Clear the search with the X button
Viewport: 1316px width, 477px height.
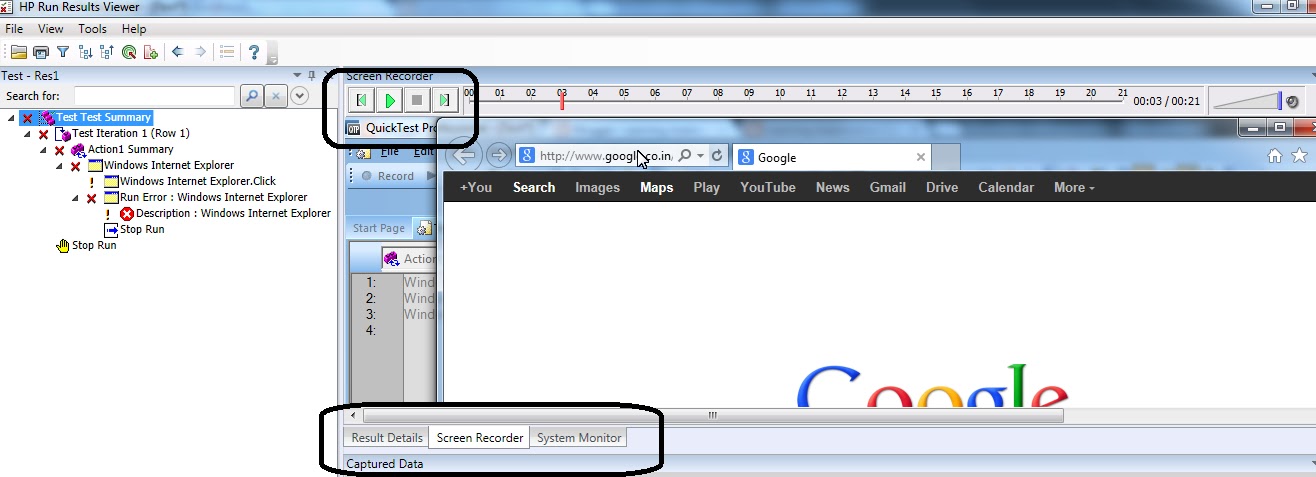click(275, 96)
